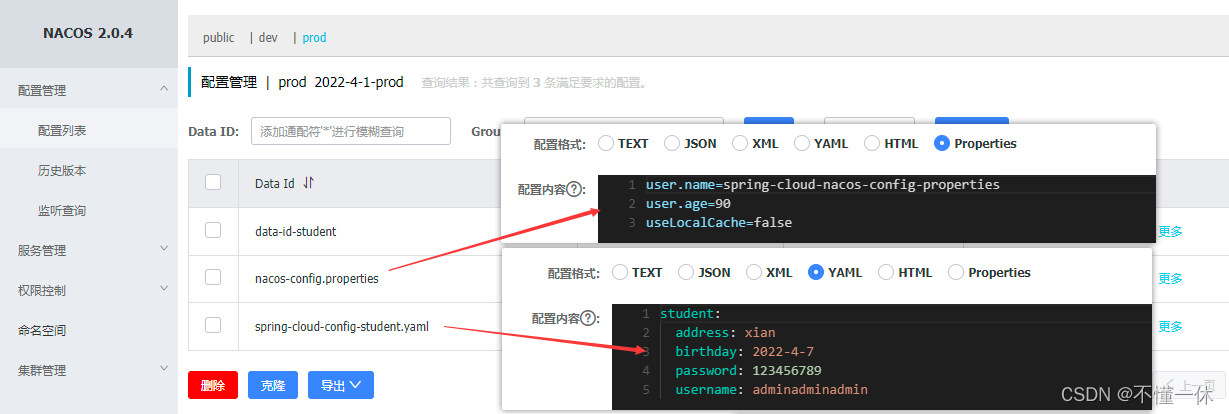Screen dimensions: 1229x414
Task: Toggle the select-all checkbox in table header
Action: click(213, 182)
